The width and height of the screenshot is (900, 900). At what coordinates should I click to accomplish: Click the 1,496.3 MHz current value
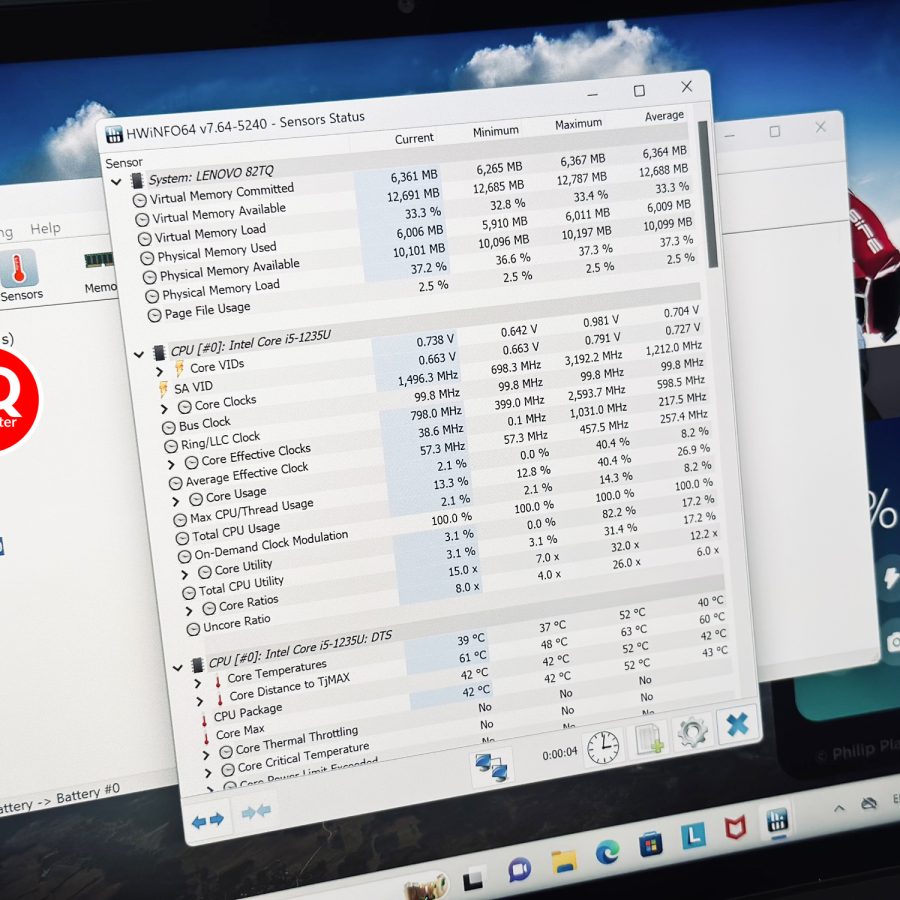pos(428,378)
